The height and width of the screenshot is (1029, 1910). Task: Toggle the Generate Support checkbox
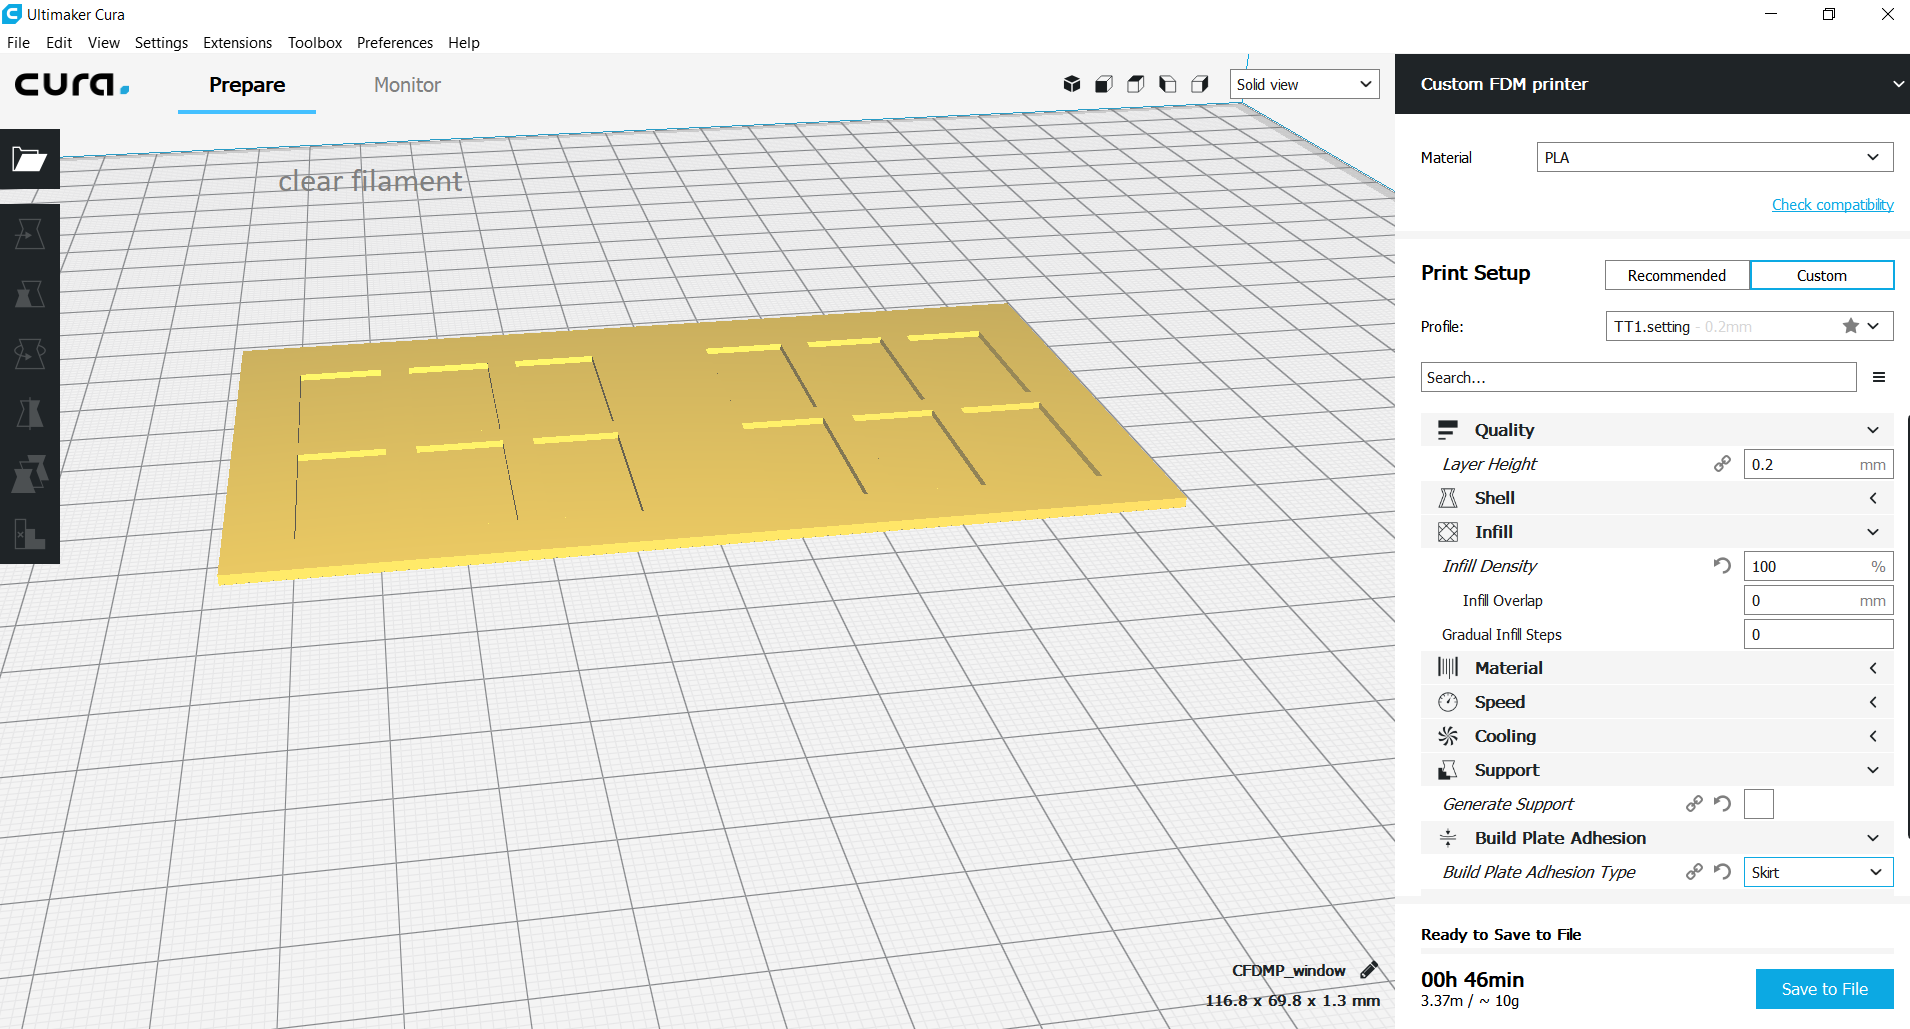tap(1759, 804)
